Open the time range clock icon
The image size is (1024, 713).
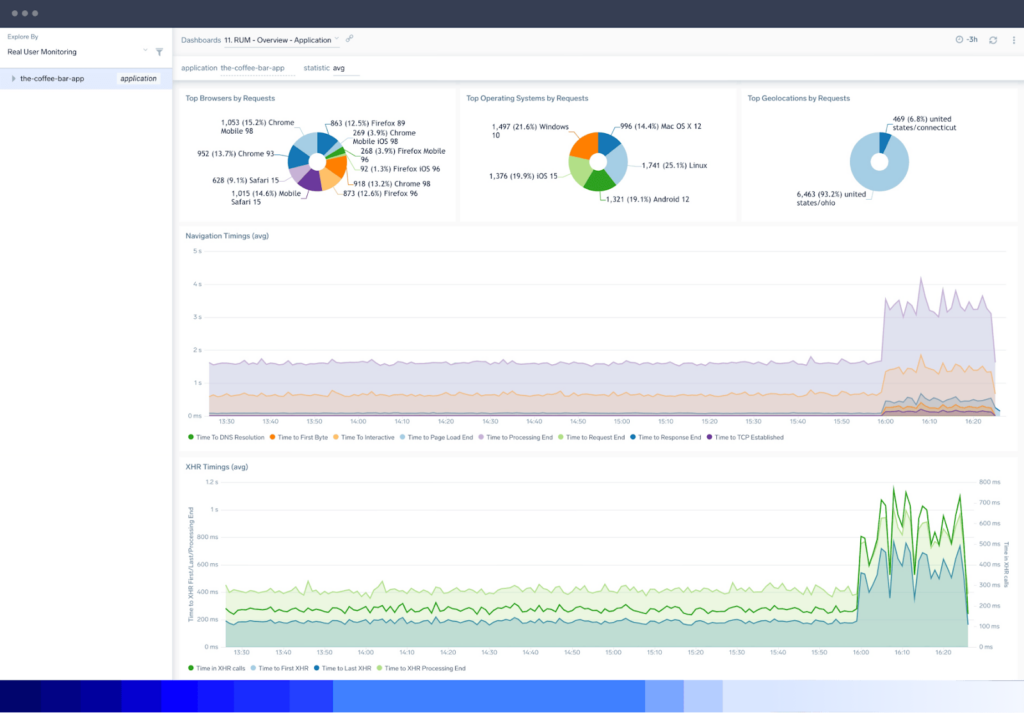tap(958, 40)
